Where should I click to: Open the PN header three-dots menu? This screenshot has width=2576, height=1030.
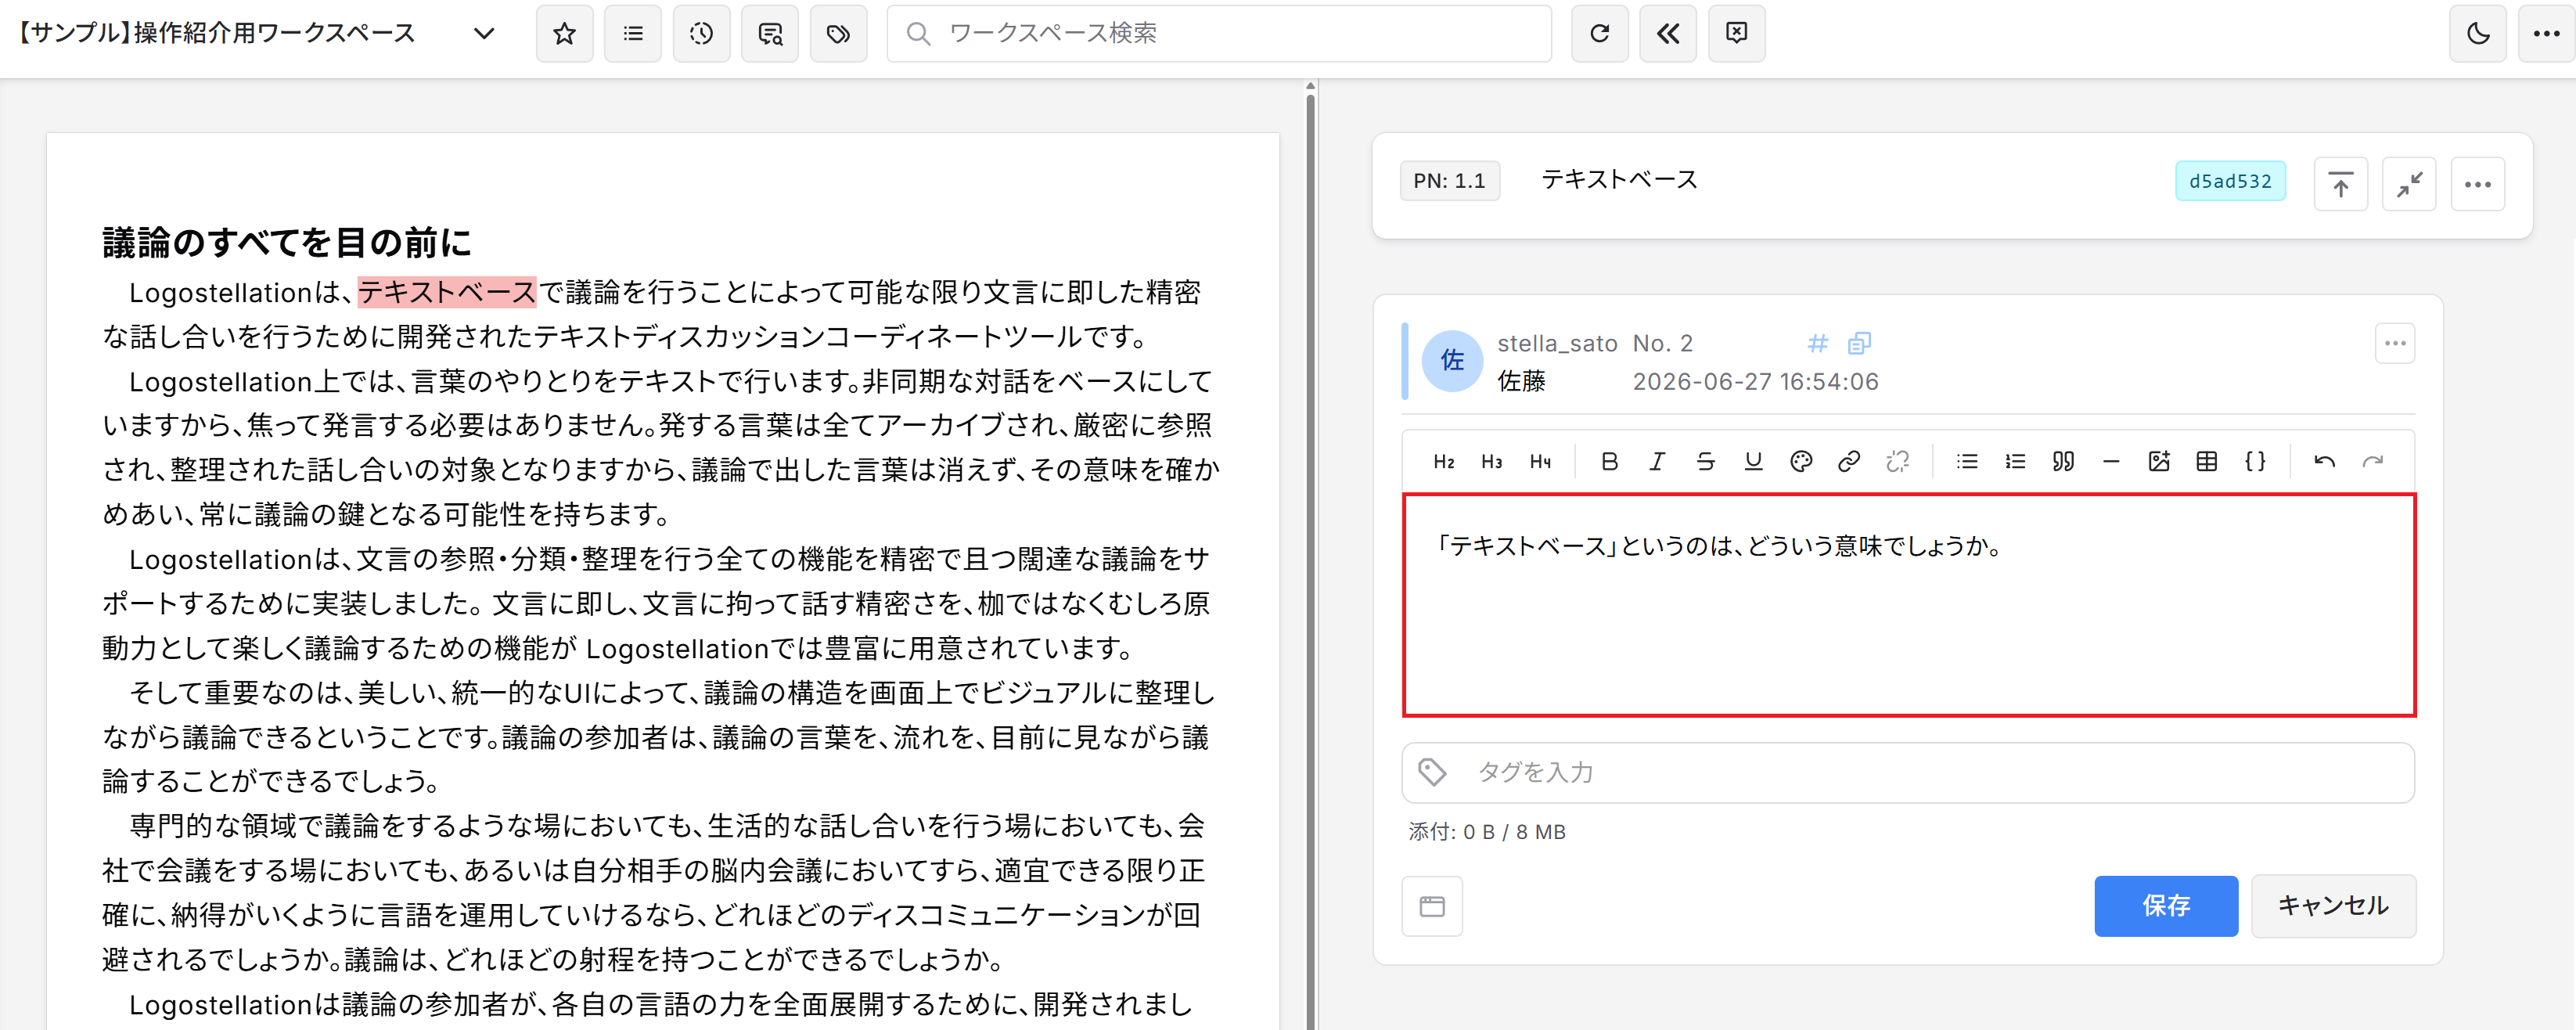coord(2478,184)
